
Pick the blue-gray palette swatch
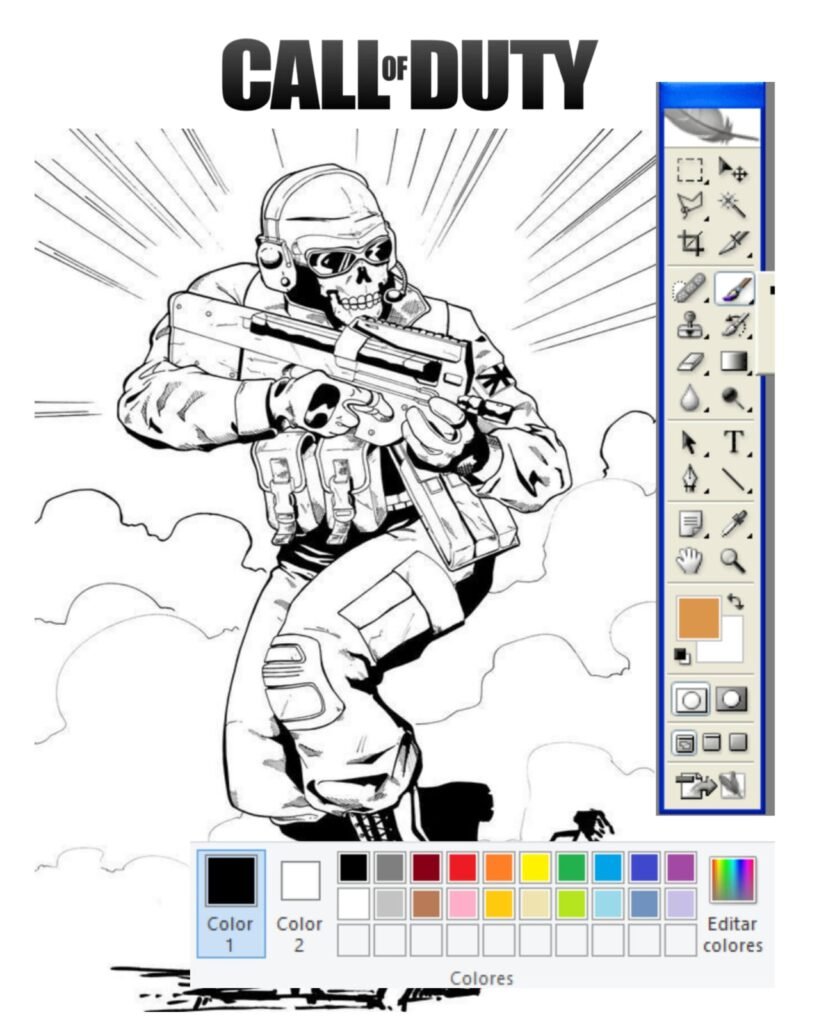click(x=644, y=904)
